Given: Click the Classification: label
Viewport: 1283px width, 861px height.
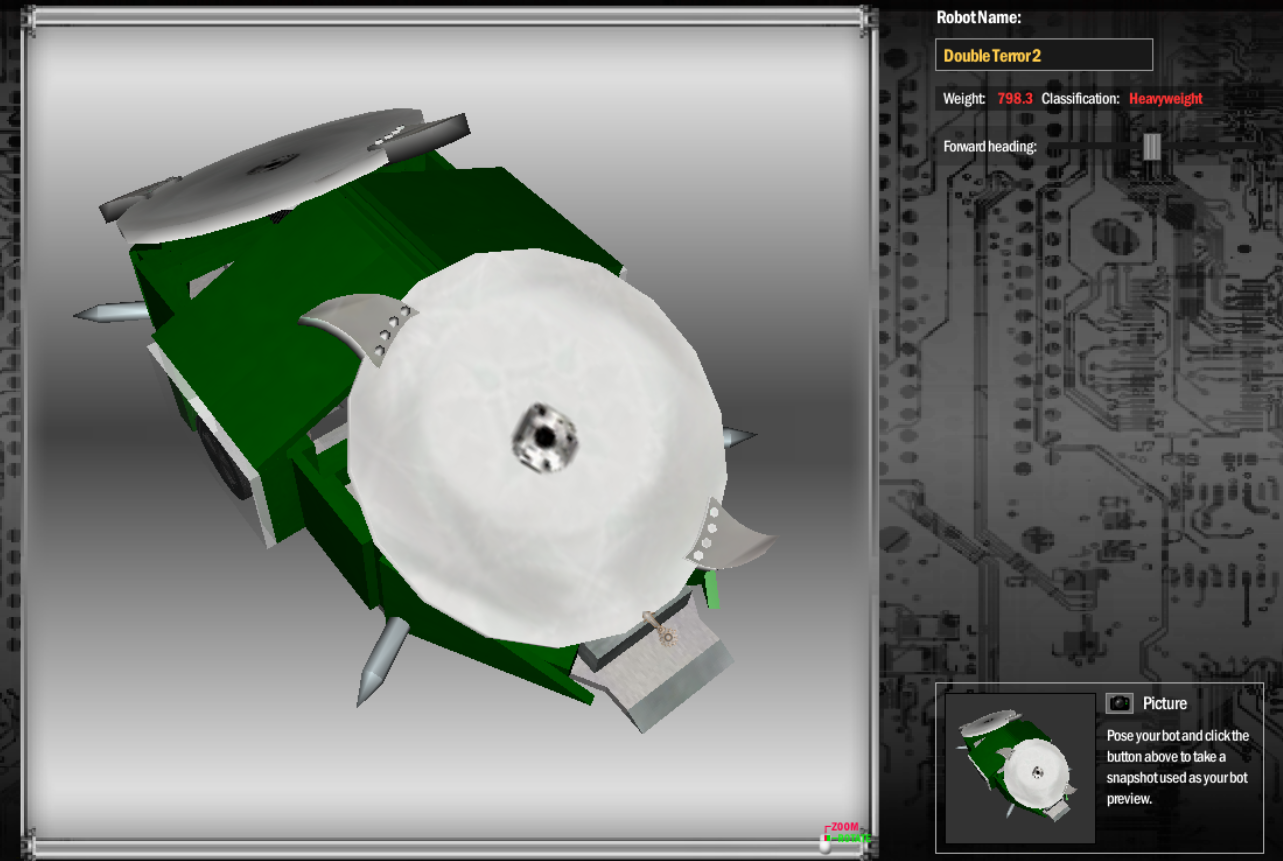Looking at the screenshot, I should point(1080,99).
